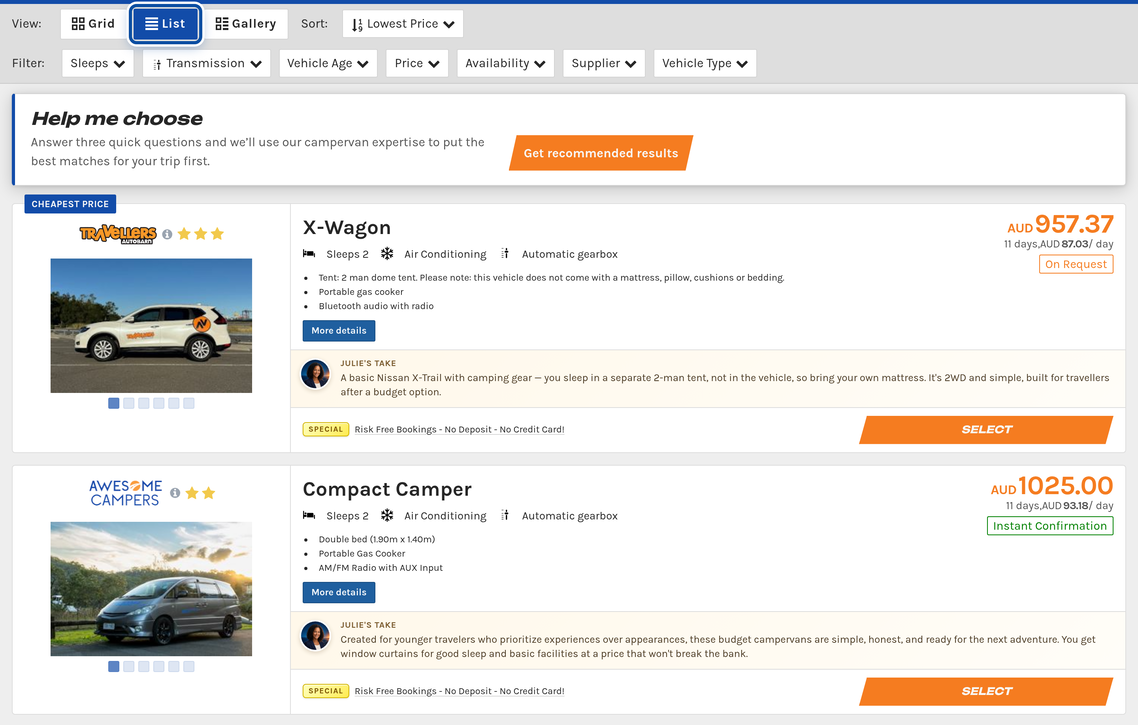
Task: Expand the Supplier filter
Action: coord(604,63)
